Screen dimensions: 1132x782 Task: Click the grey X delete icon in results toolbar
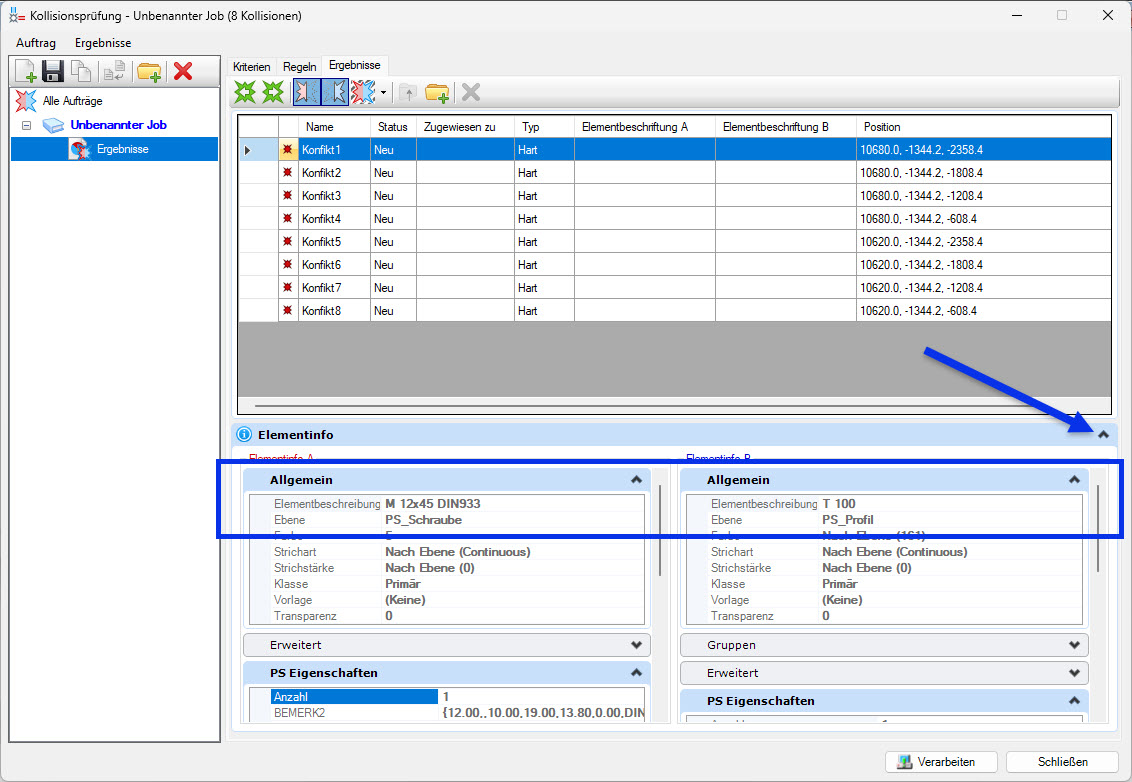[x=471, y=92]
